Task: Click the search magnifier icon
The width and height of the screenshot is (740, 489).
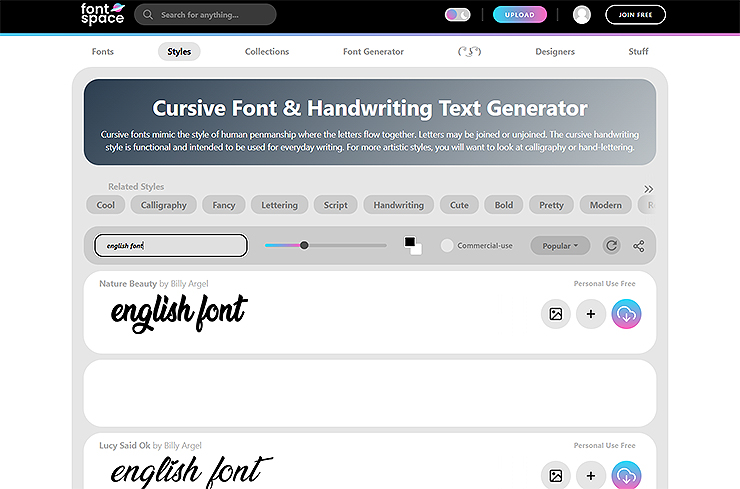Action: 148,15
